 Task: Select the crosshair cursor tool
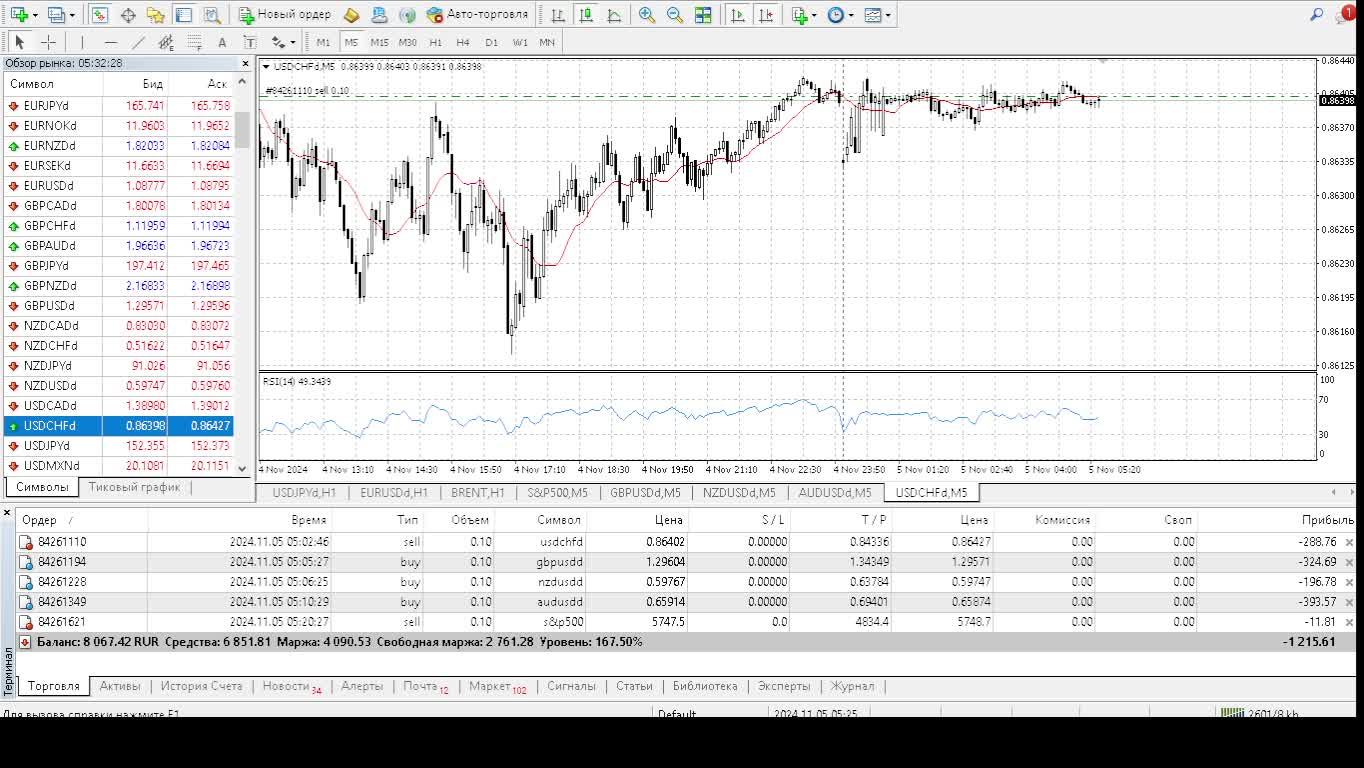[48, 42]
